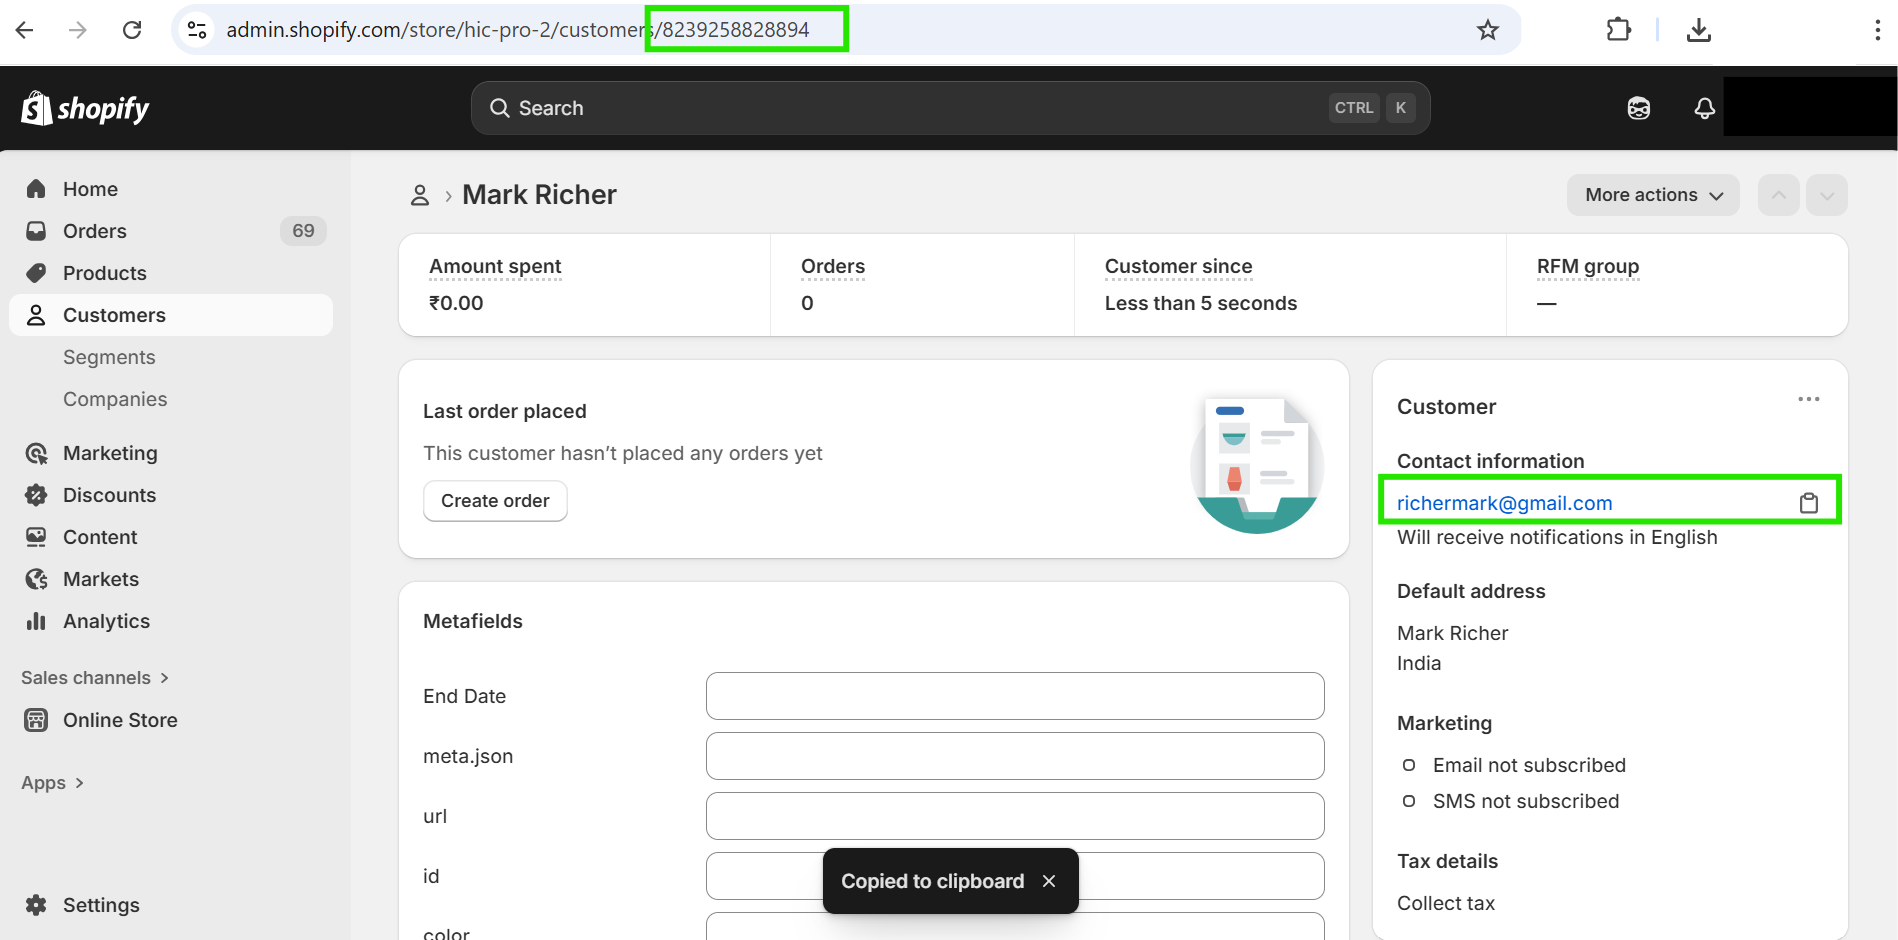Reload the browser page

[x=132, y=30]
